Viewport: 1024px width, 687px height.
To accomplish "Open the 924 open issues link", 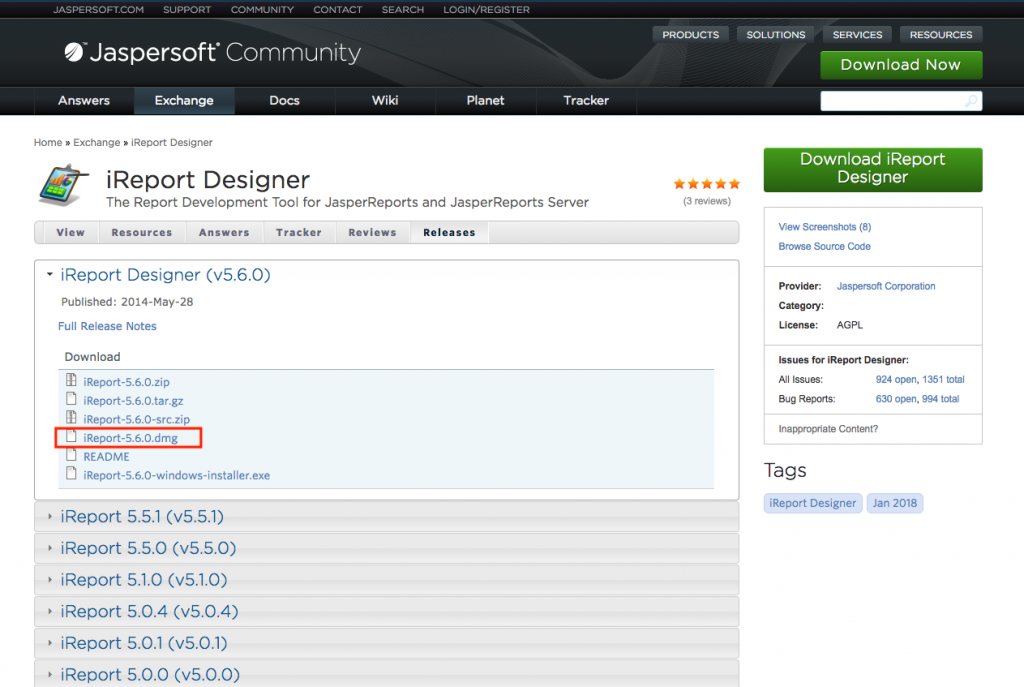I will [x=896, y=379].
